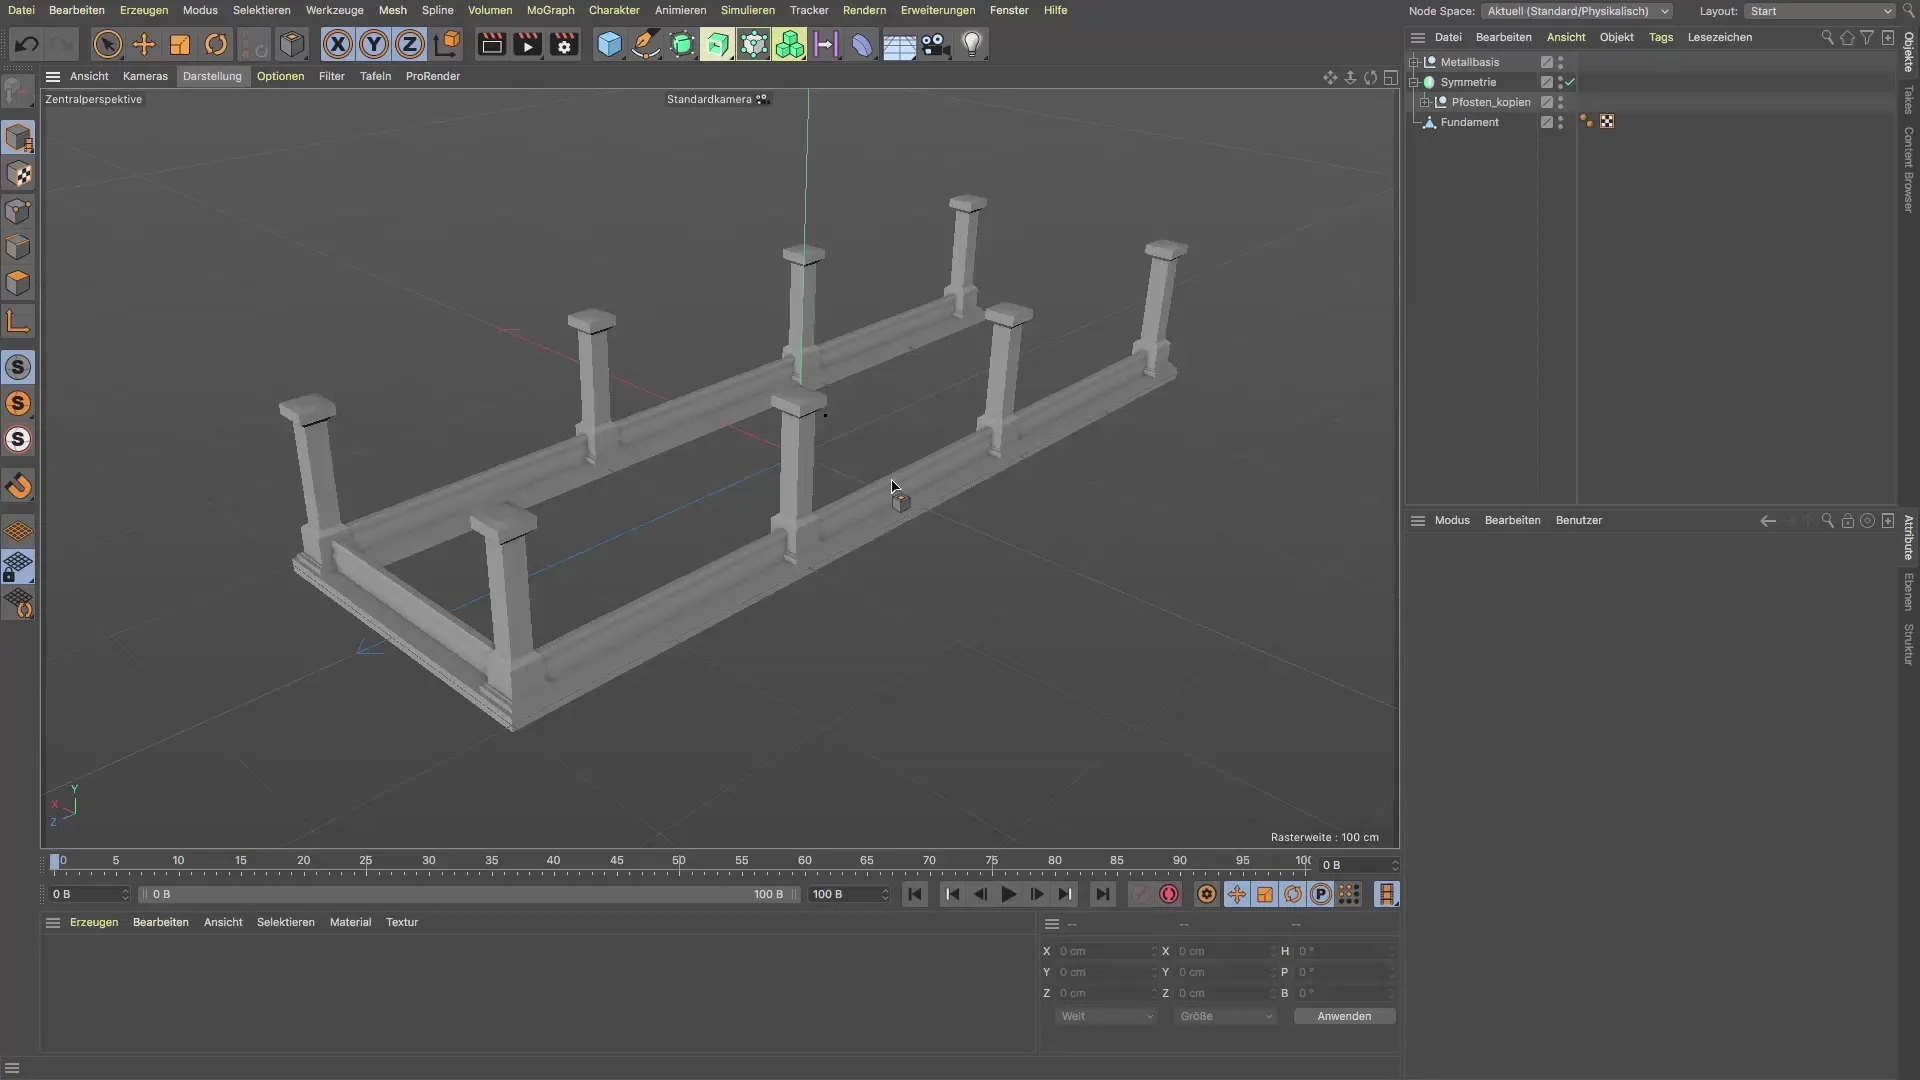The height and width of the screenshot is (1080, 1920).
Task: Open the Rendern menu
Action: [x=864, y=10]
